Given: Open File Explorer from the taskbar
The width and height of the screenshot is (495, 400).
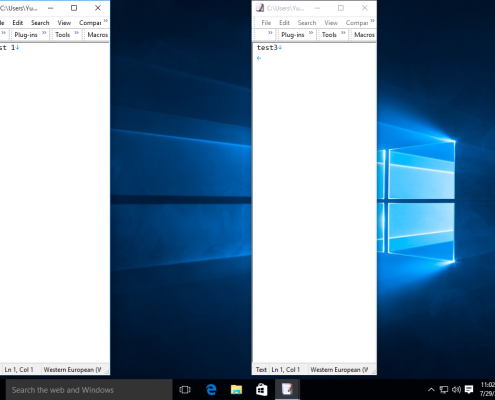Looking at the screenshot, I should (236, 389).
